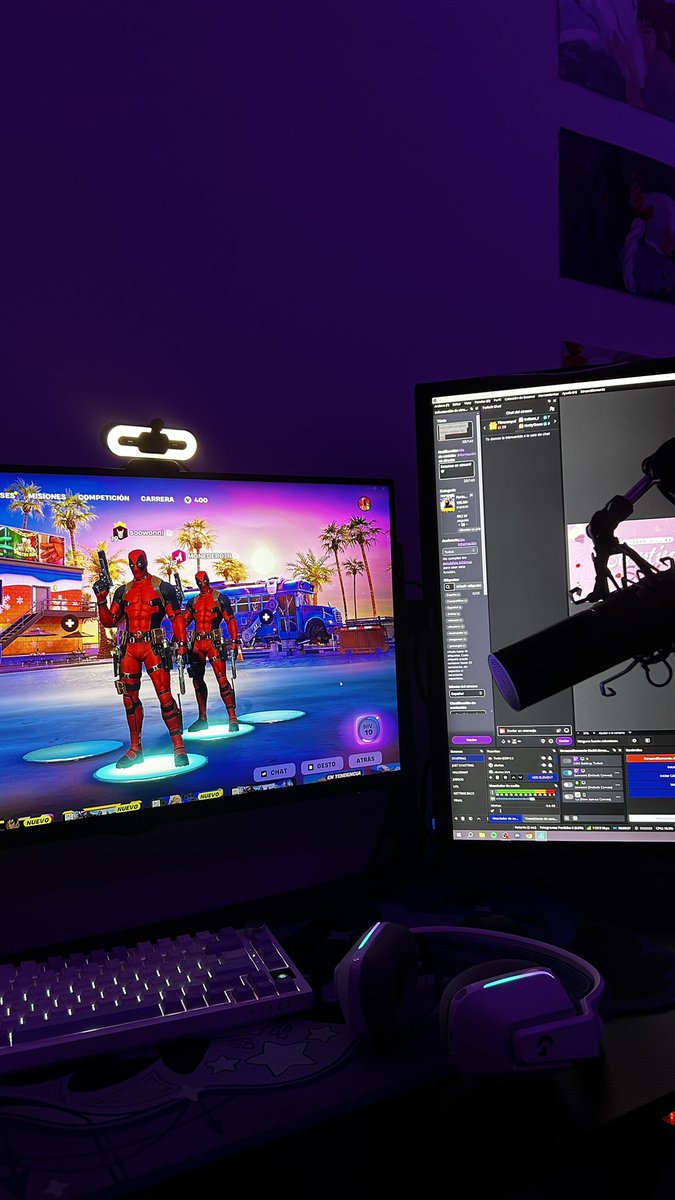Select the GETTING BACK scene in OBS
This screenshot has width=675, height=1200.
click(x=466, y=793)
